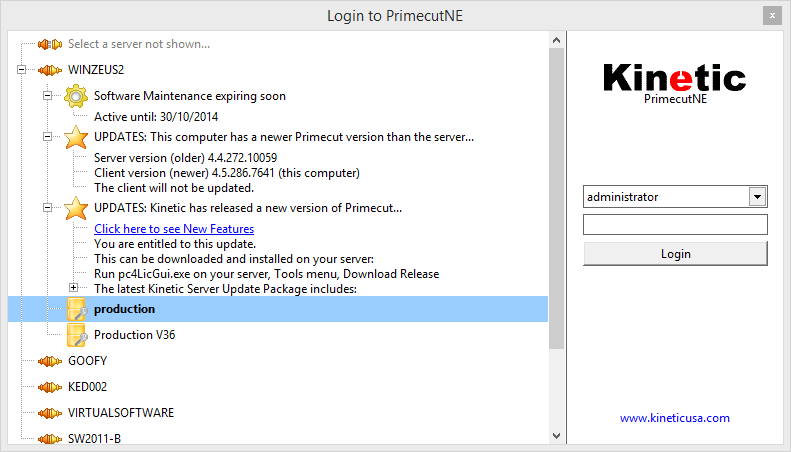Expand 'The latest Kinetic Server Update Package includes'

[x=74, y=288]
